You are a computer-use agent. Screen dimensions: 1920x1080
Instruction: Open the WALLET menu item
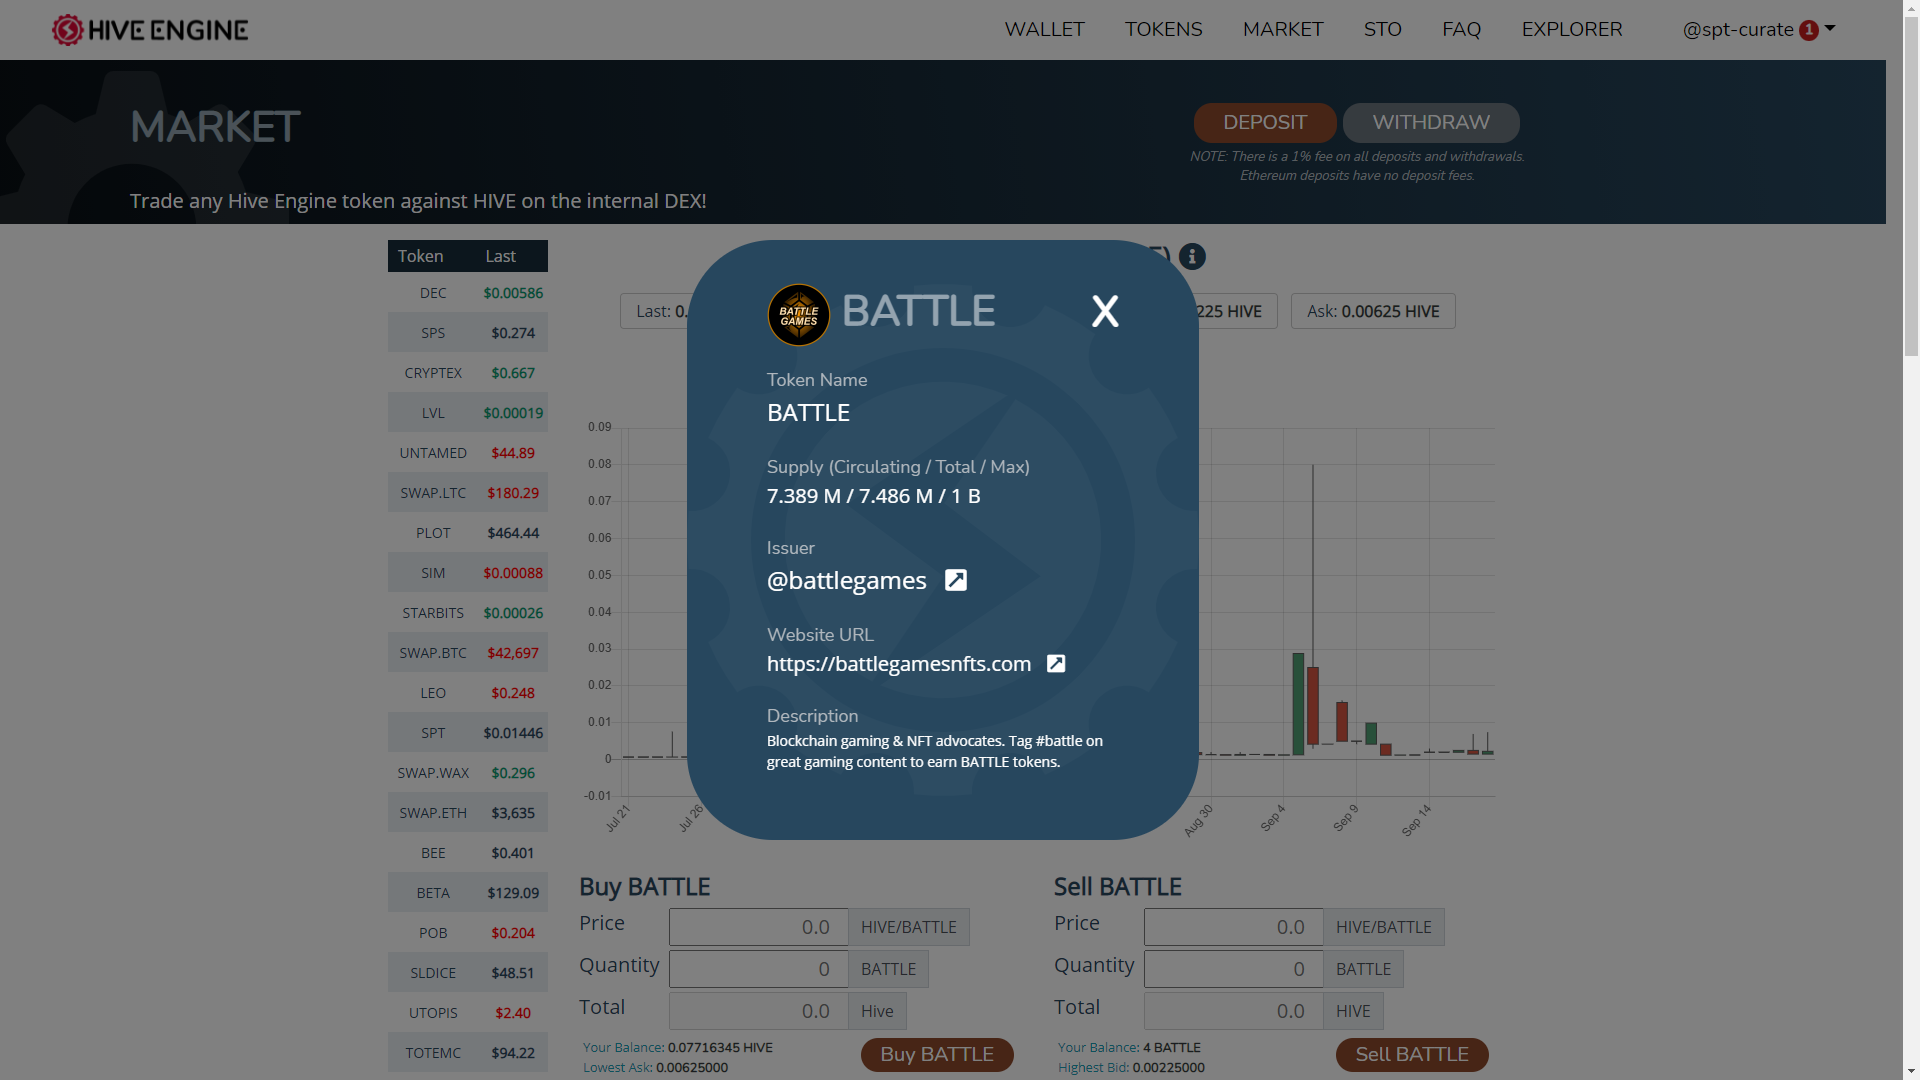point(1044,29)
